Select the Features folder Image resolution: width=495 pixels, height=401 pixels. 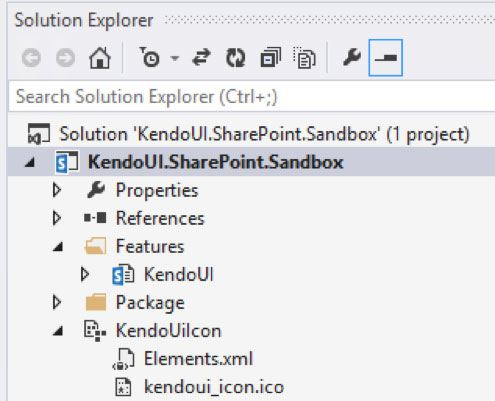tap(150, 246)
